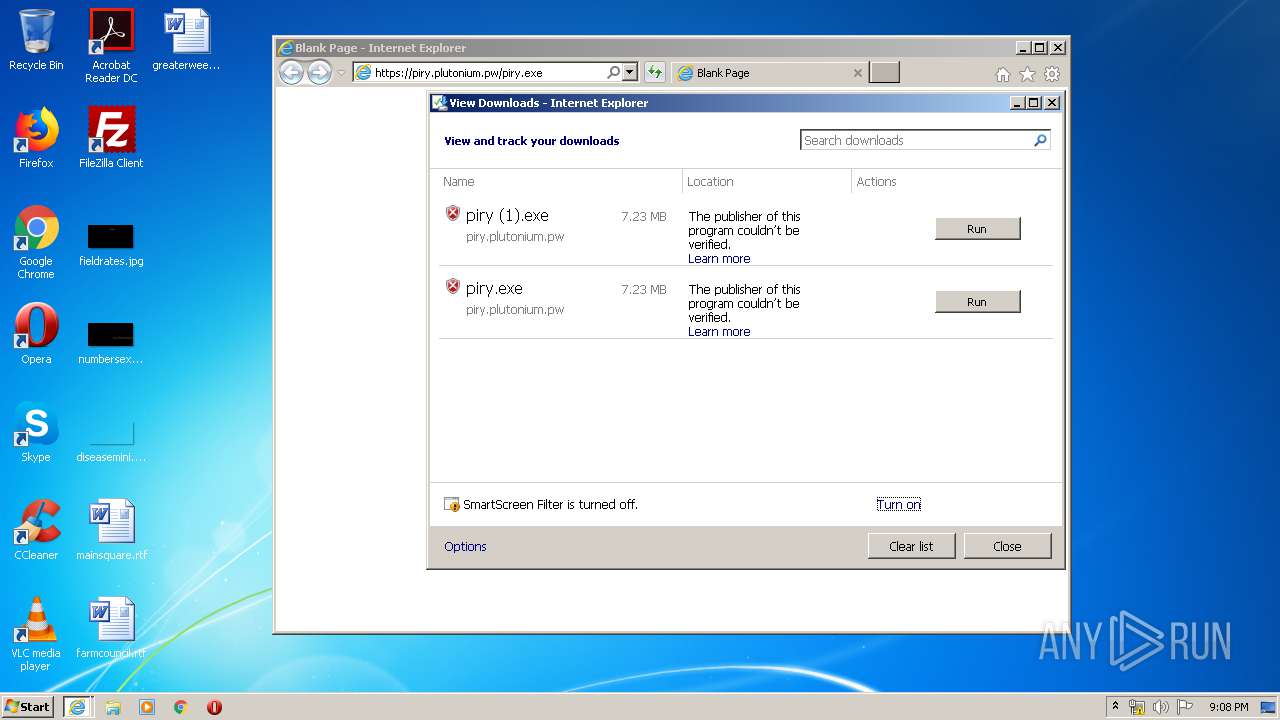Open Windows Explorer from the taskbar
Image resolution: width=1280 pixels, height=720 pixels.
pos(113,707)
